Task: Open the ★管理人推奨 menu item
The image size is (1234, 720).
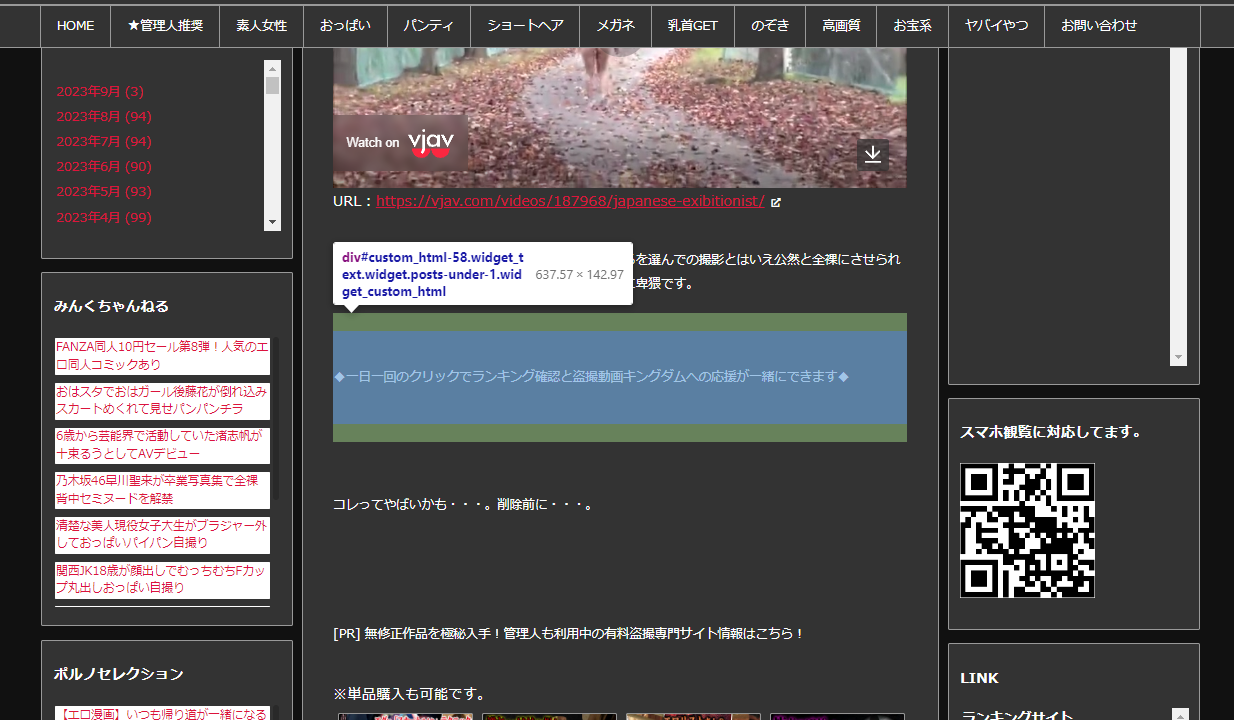Action: 165,26
